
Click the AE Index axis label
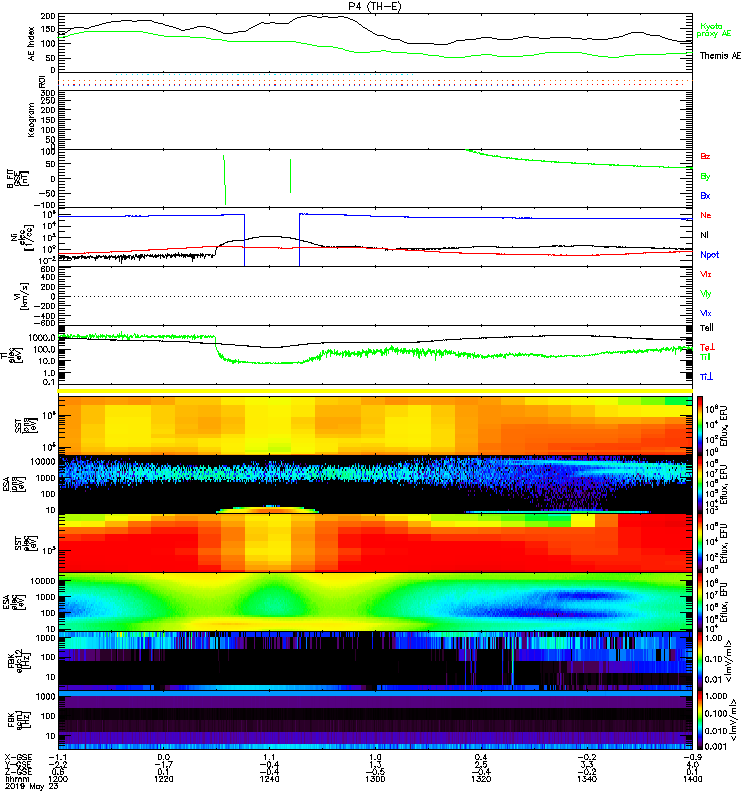point(31,44)
